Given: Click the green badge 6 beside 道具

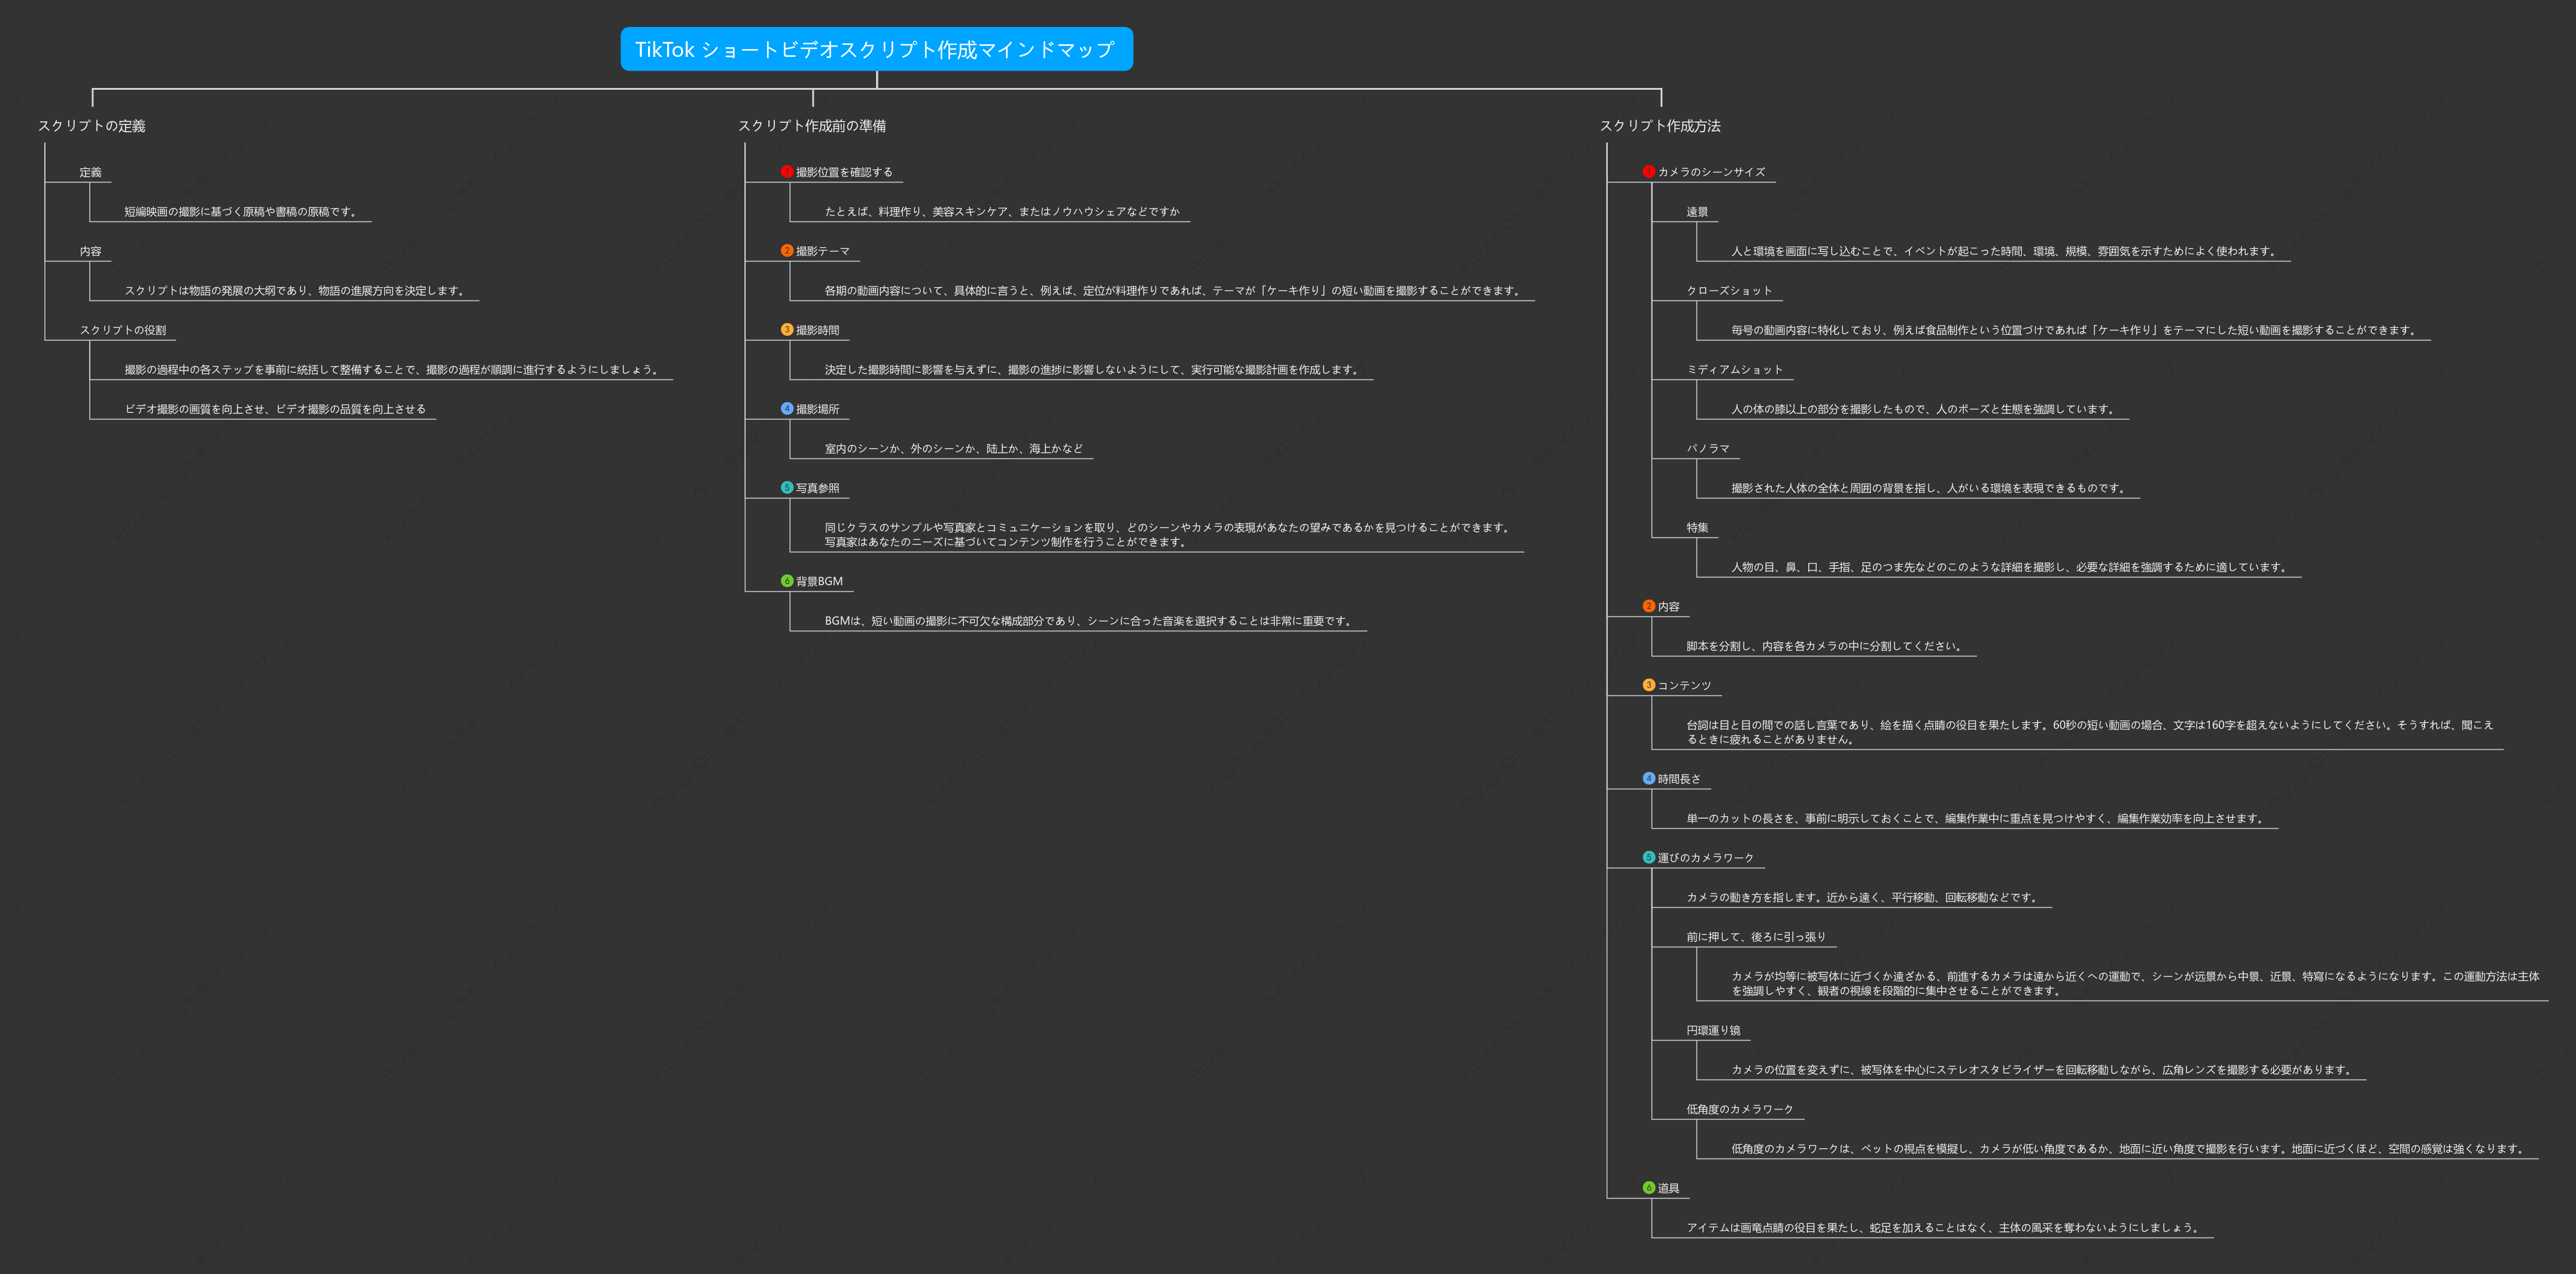Looking at the screenshot, I should (1649, 1188).
